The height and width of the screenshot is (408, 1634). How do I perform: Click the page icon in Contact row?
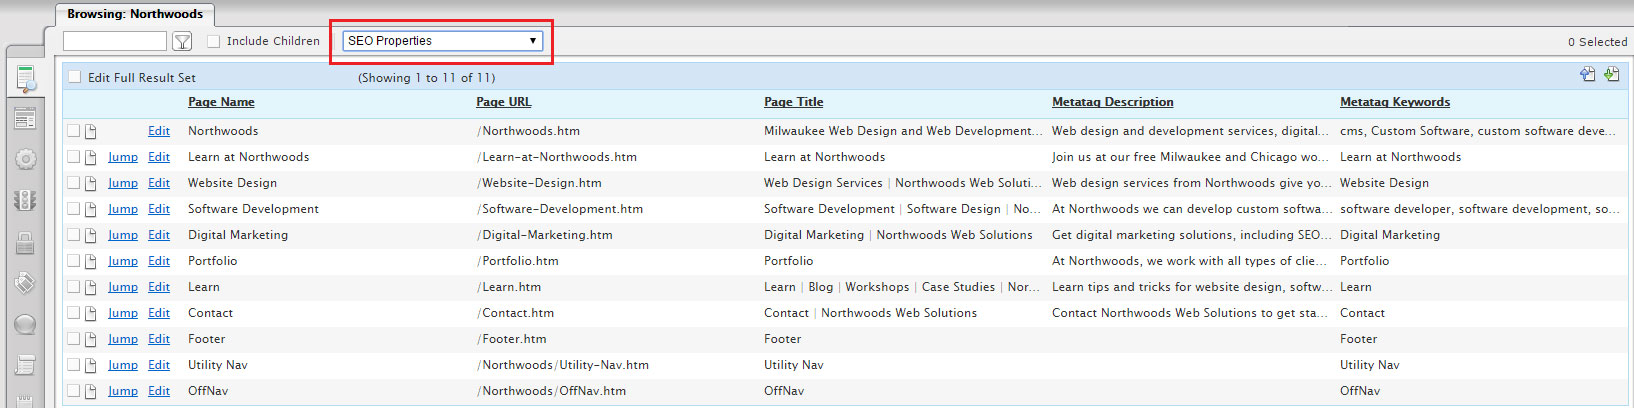pyautogui.click(x=90, y=313)
